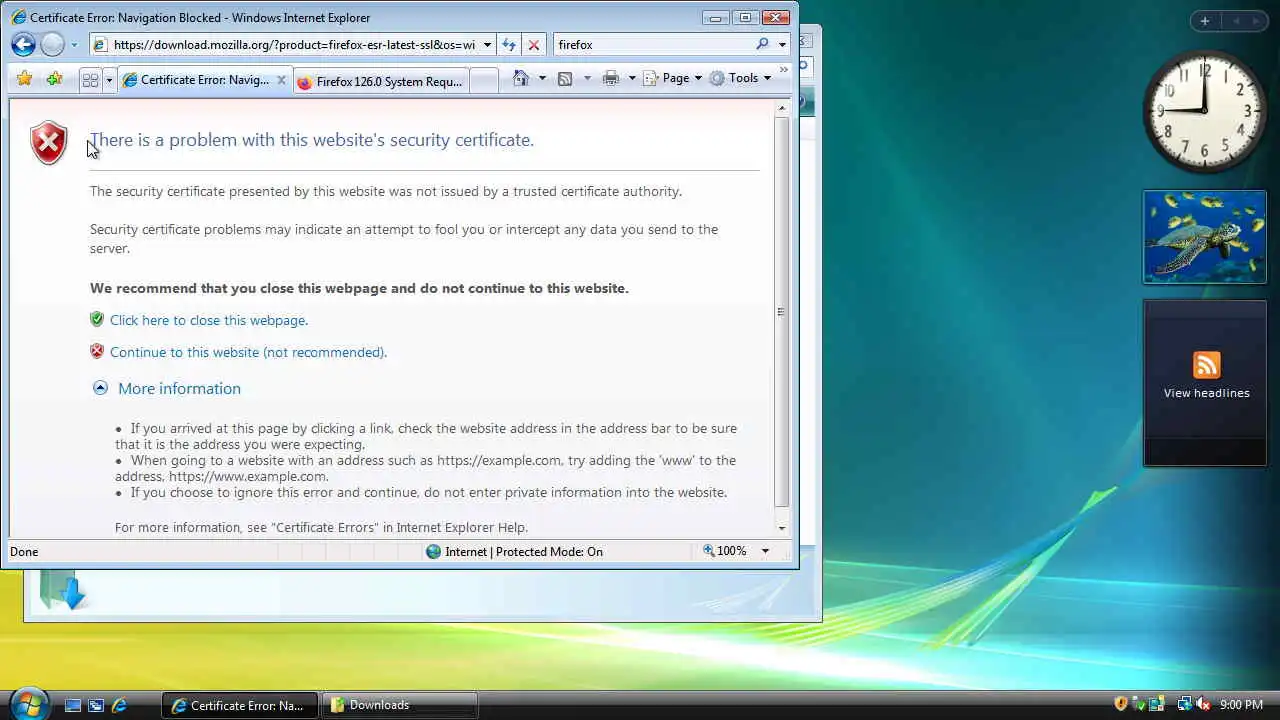Click the network connection tray icon

click(1184, 704)
